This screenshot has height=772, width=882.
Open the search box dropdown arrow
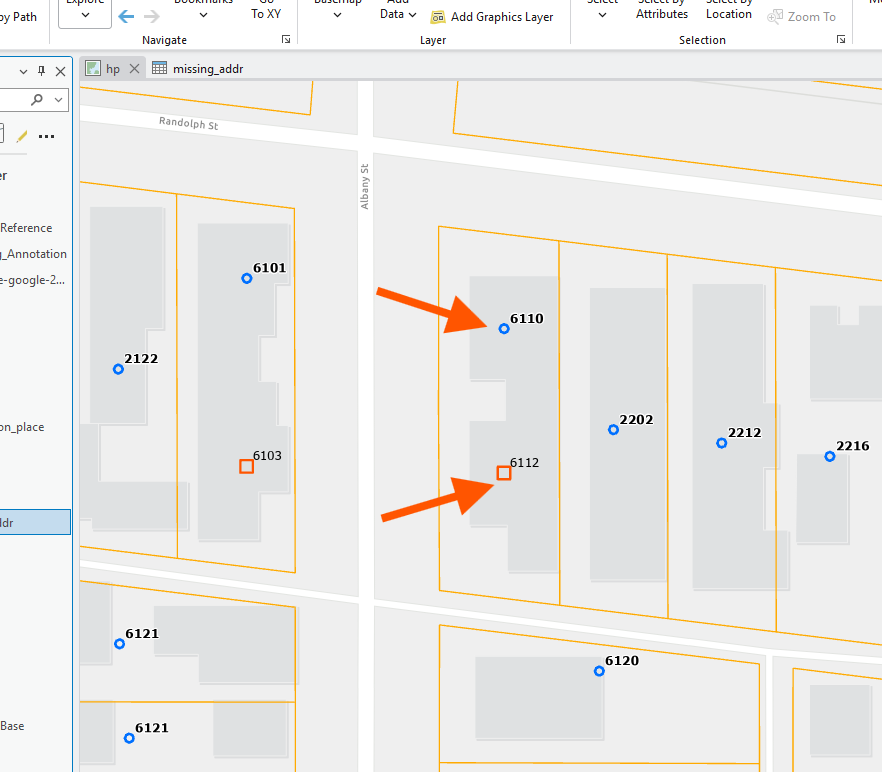point(57,99)
